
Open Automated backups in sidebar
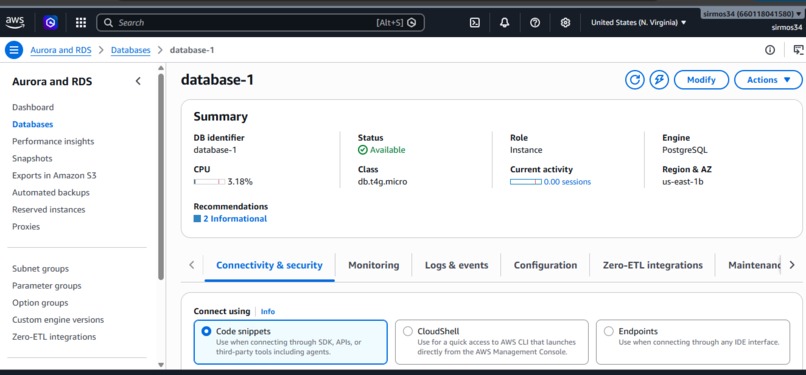(51, 193)
